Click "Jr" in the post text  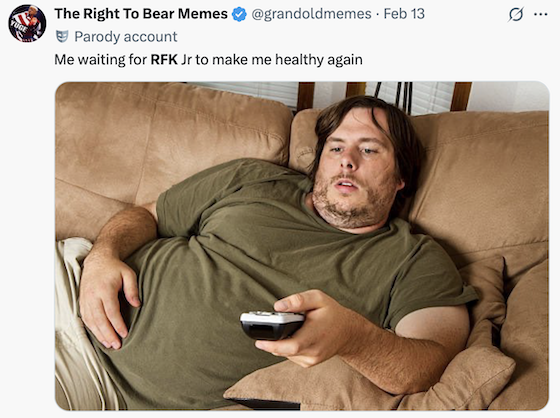[186, 60]
